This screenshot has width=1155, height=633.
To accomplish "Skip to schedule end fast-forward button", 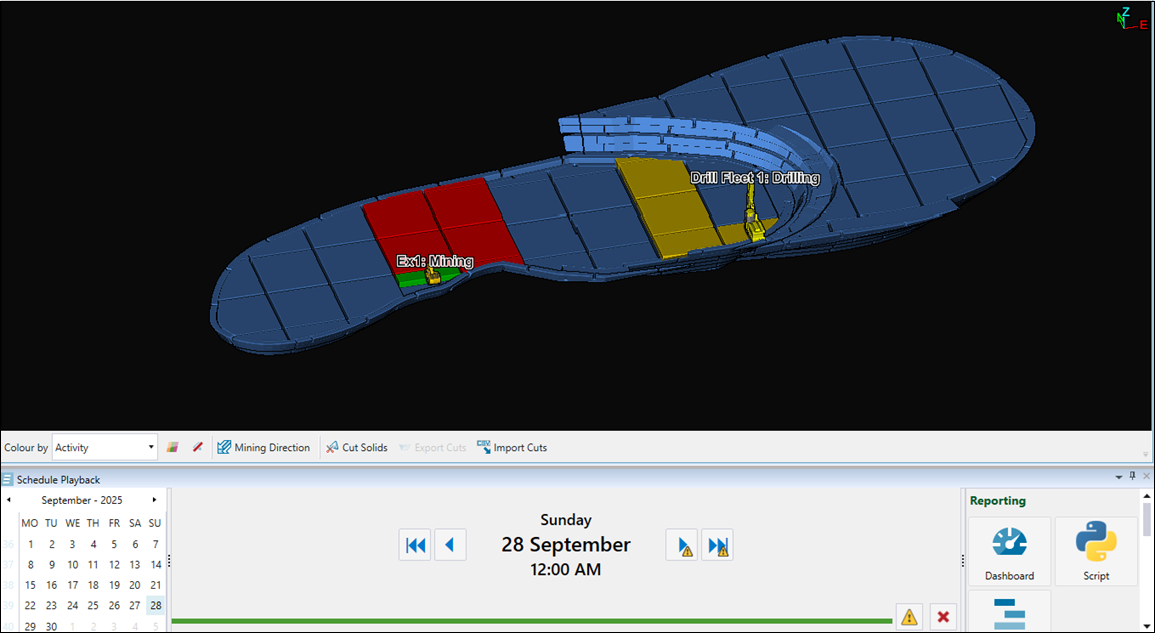I will [x=717, y=545].
